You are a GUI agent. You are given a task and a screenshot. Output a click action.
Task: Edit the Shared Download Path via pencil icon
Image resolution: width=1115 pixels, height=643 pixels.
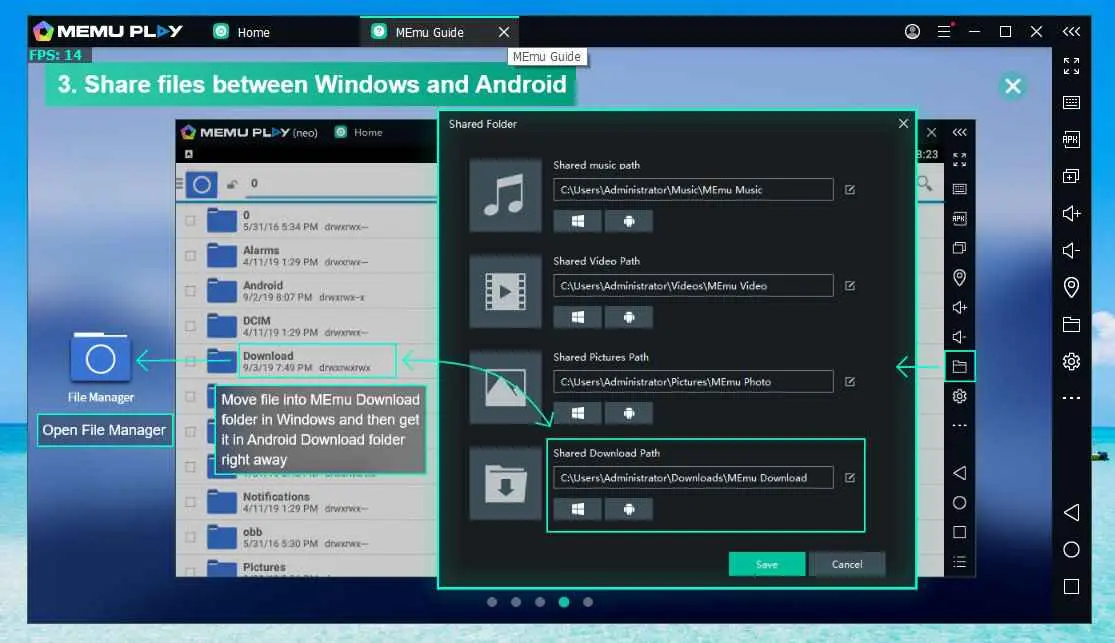pos(850,477)
